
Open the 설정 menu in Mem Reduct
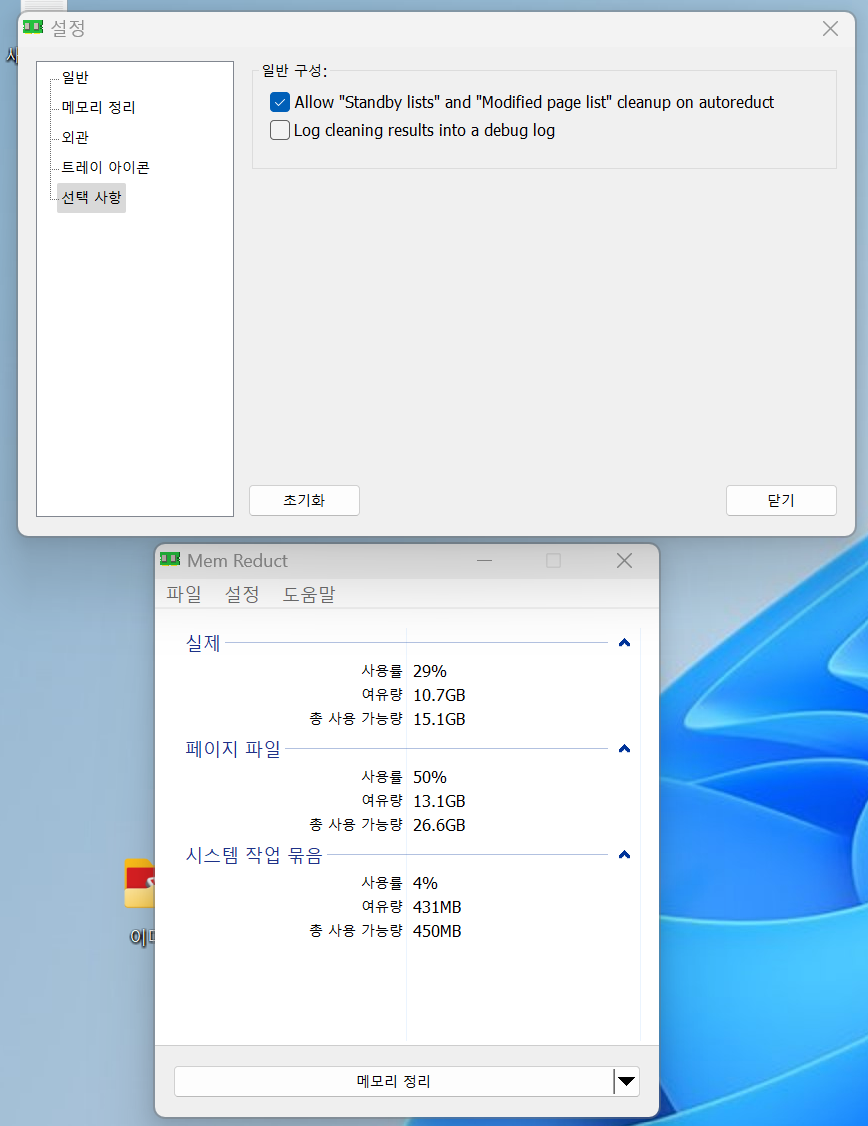[x=242, y=594]
